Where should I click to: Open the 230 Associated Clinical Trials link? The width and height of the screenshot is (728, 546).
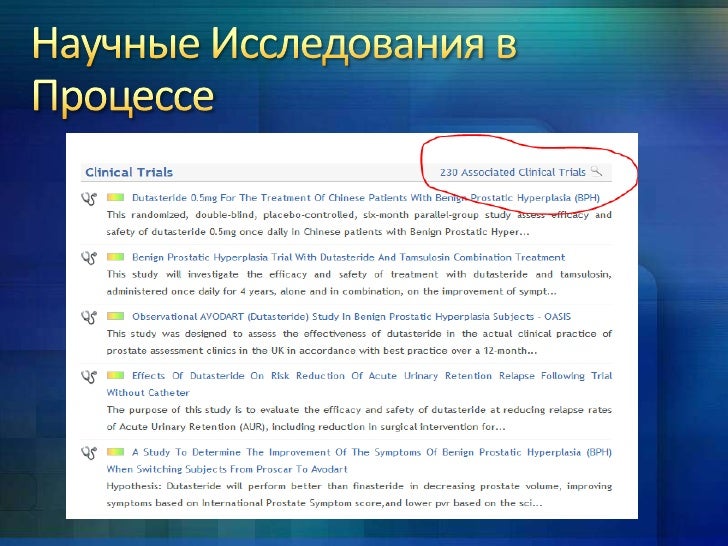pyautogui.click(x=513, y=172)
